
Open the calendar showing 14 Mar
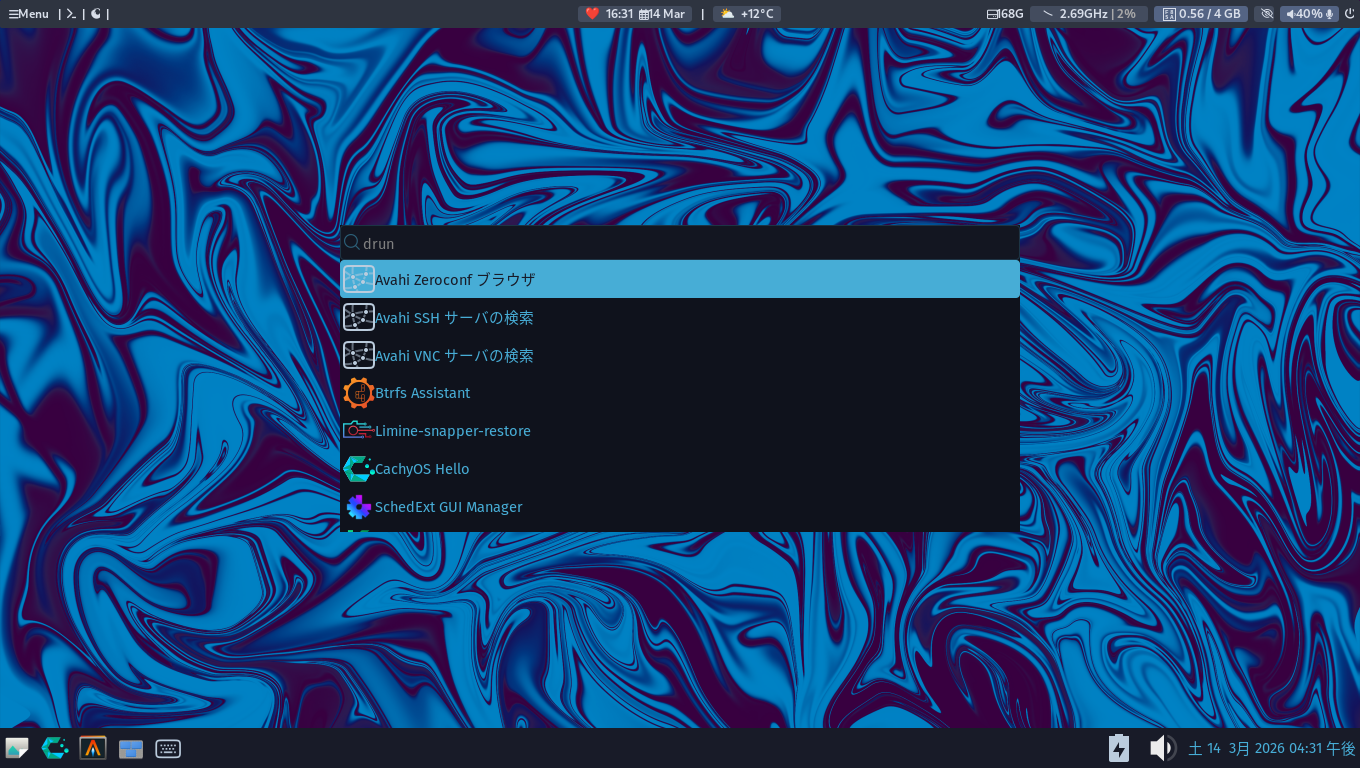[x=662, y=14]
